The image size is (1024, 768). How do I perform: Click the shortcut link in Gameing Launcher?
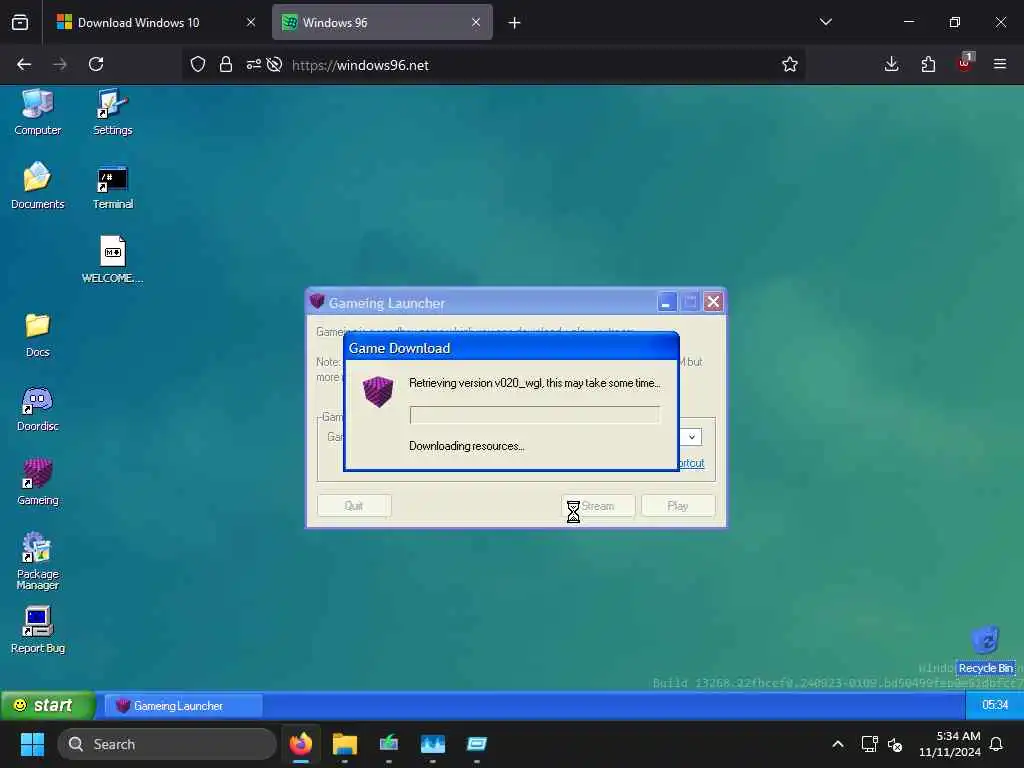point(691,463)
